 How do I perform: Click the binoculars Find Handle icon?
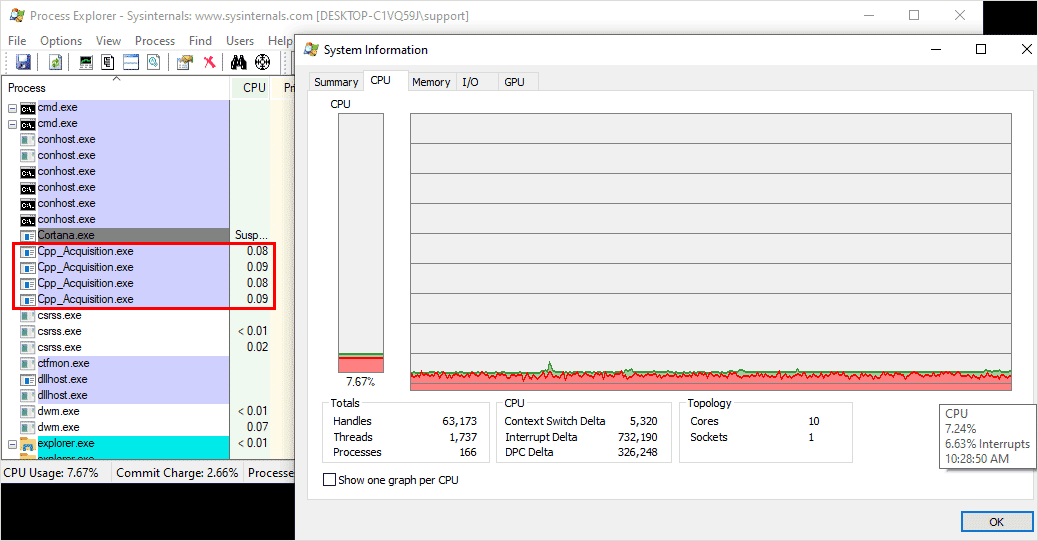click(238, 62)
